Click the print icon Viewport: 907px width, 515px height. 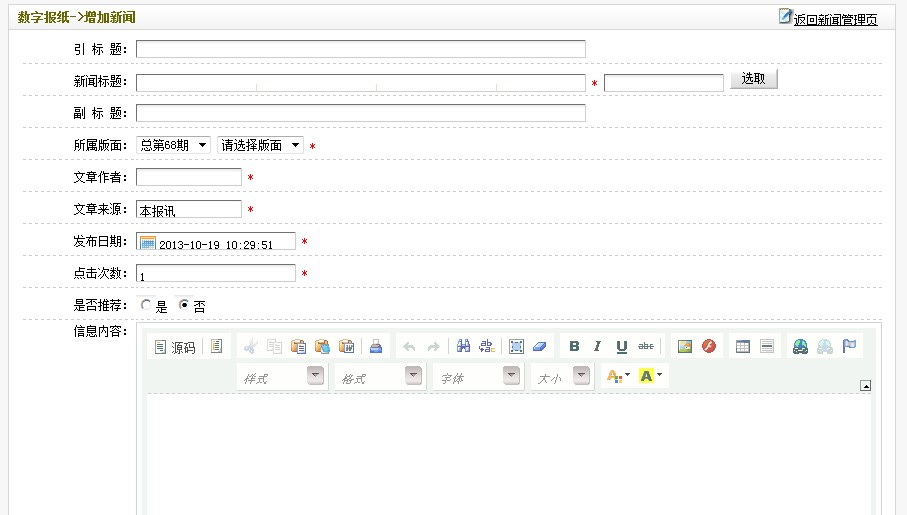376,347
